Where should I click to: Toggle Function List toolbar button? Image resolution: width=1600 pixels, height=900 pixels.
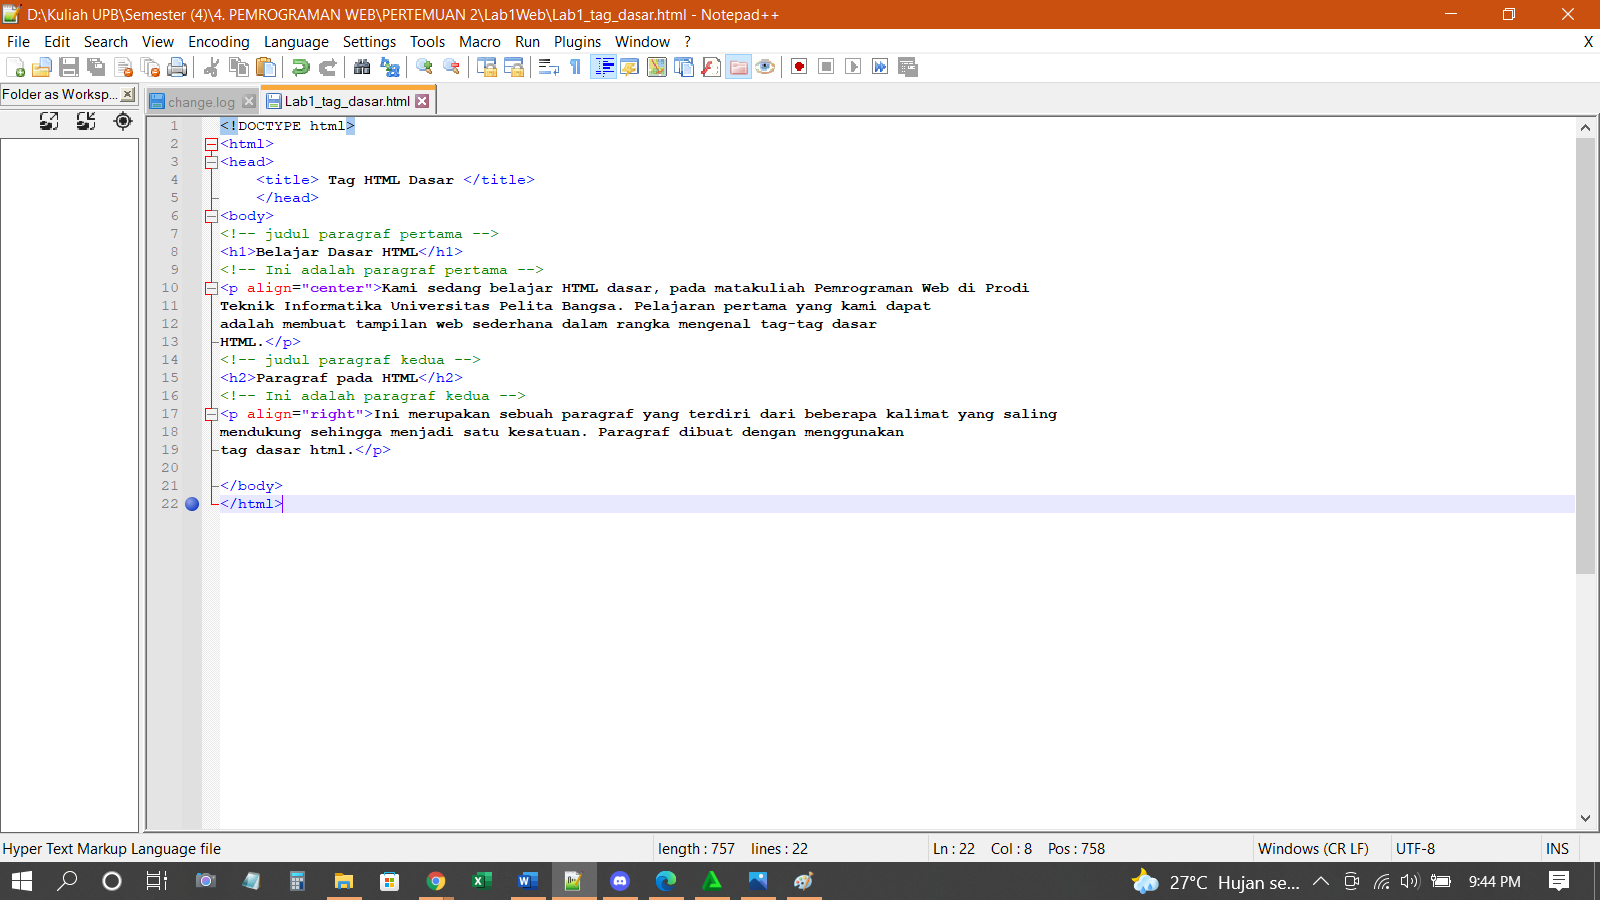click(711, 67)
